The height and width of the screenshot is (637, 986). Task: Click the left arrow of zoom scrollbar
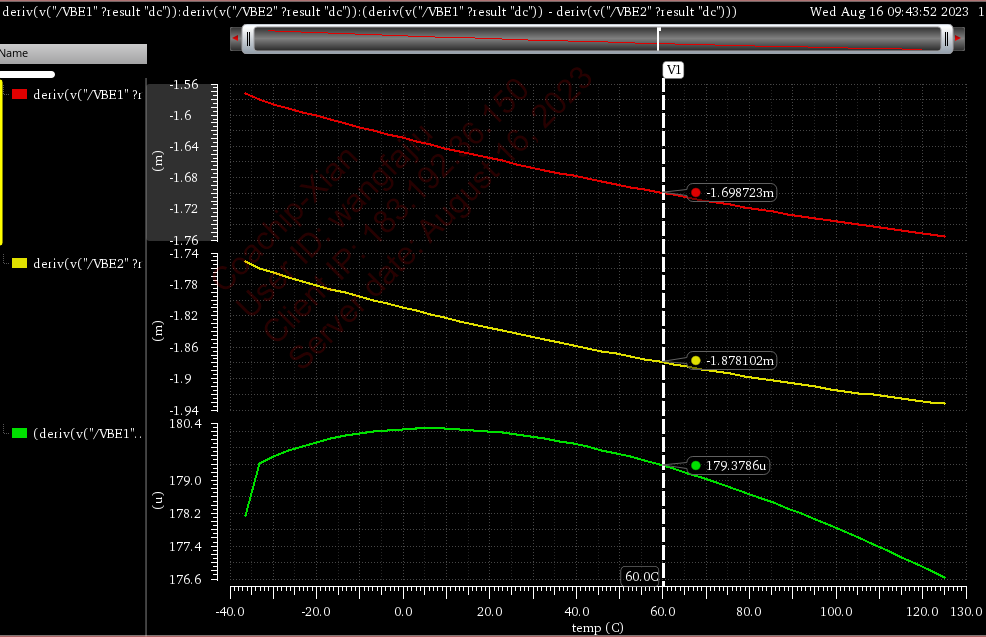coord(235,39)
